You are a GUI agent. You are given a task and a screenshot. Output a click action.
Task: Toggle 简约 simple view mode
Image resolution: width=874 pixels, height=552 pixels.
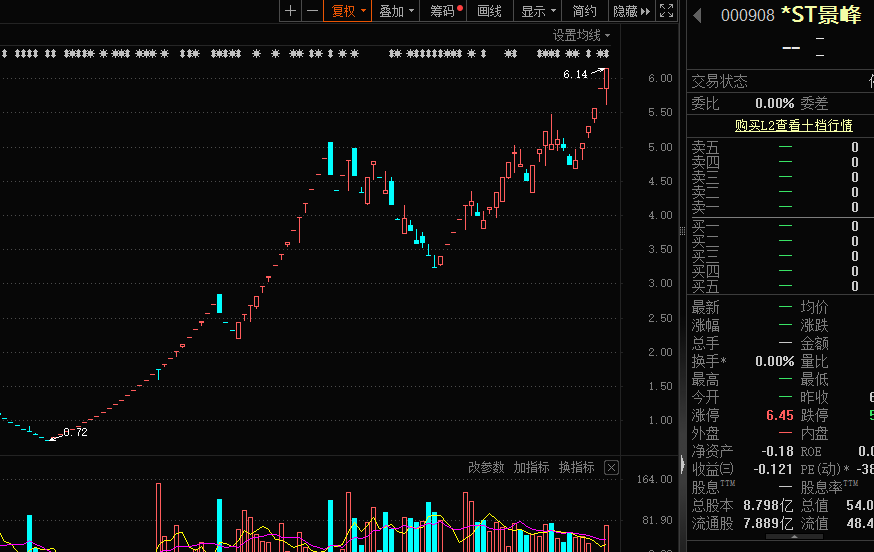585,11
